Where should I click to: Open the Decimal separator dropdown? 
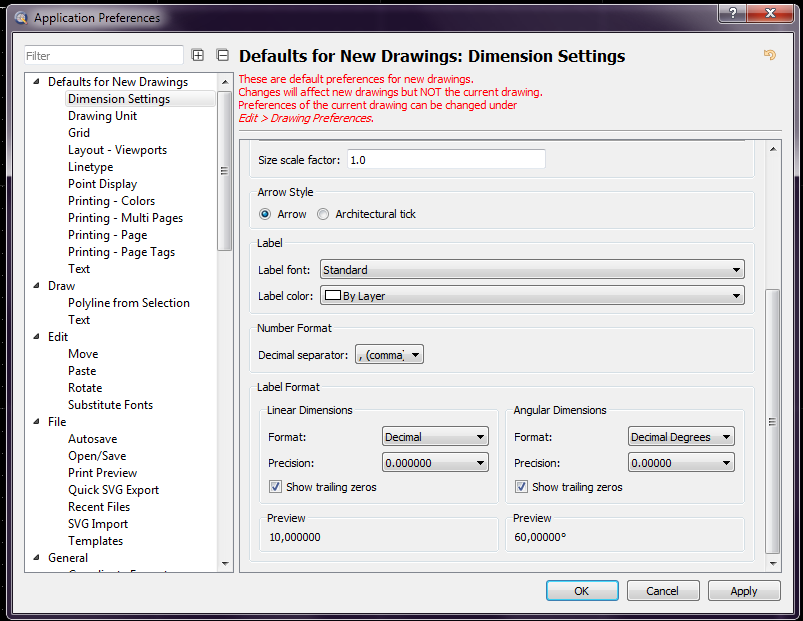pyautogui.click(x=389, y=355)
